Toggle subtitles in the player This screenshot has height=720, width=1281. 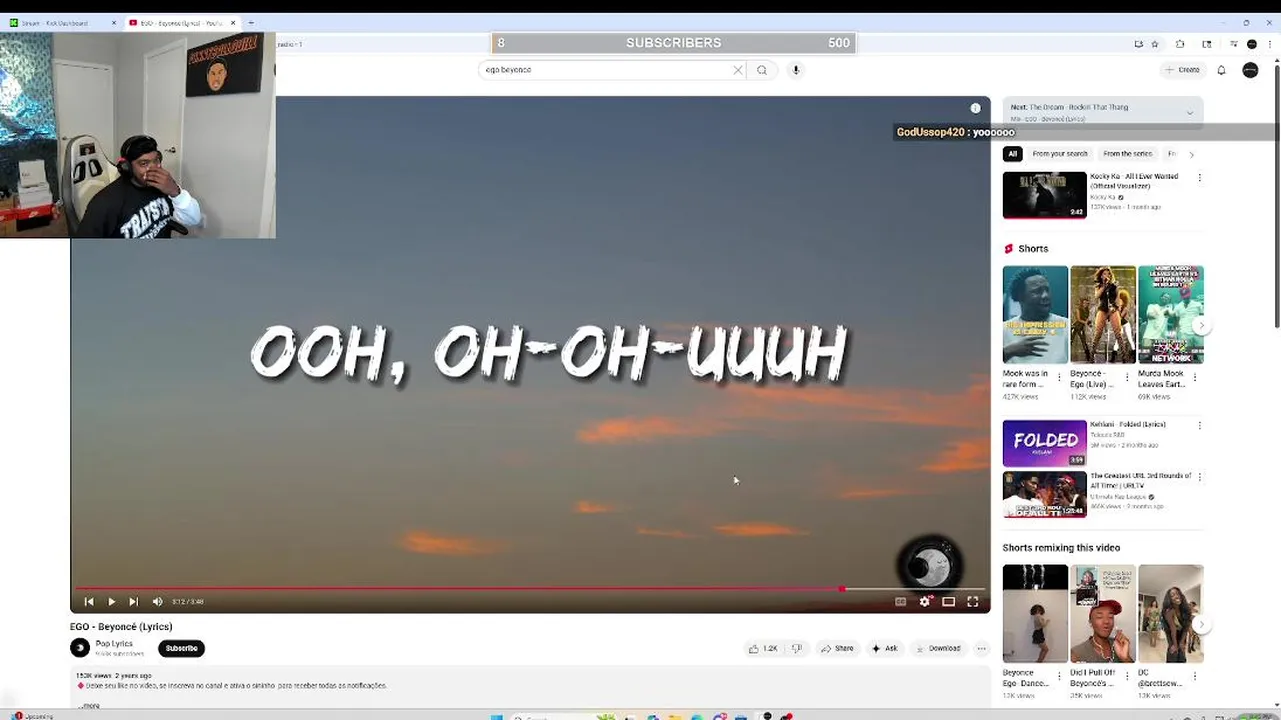pos(900,602)
